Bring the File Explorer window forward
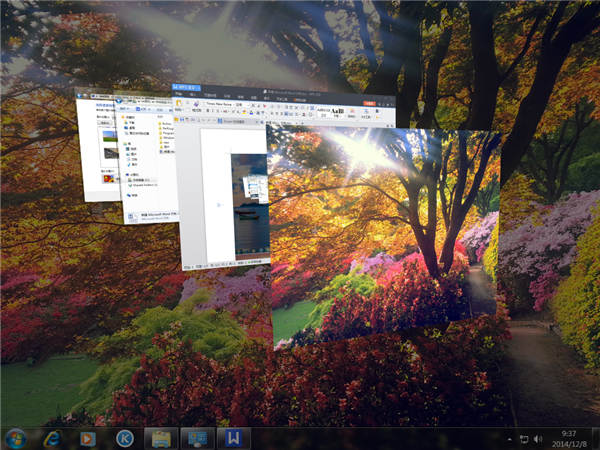This screenshot has width=600, height=450. pyautogui.click(x=147, y=161)
